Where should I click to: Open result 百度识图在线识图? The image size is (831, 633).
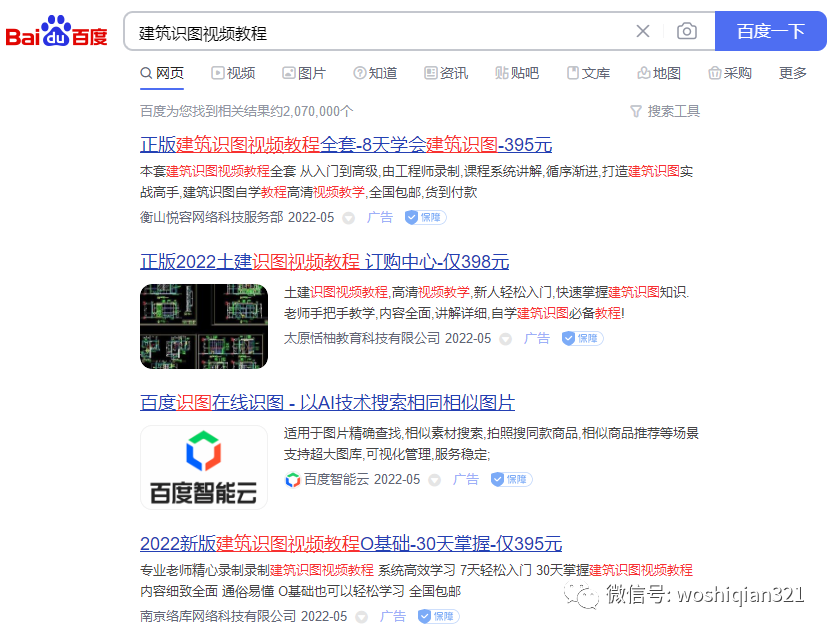coord(328,402)
